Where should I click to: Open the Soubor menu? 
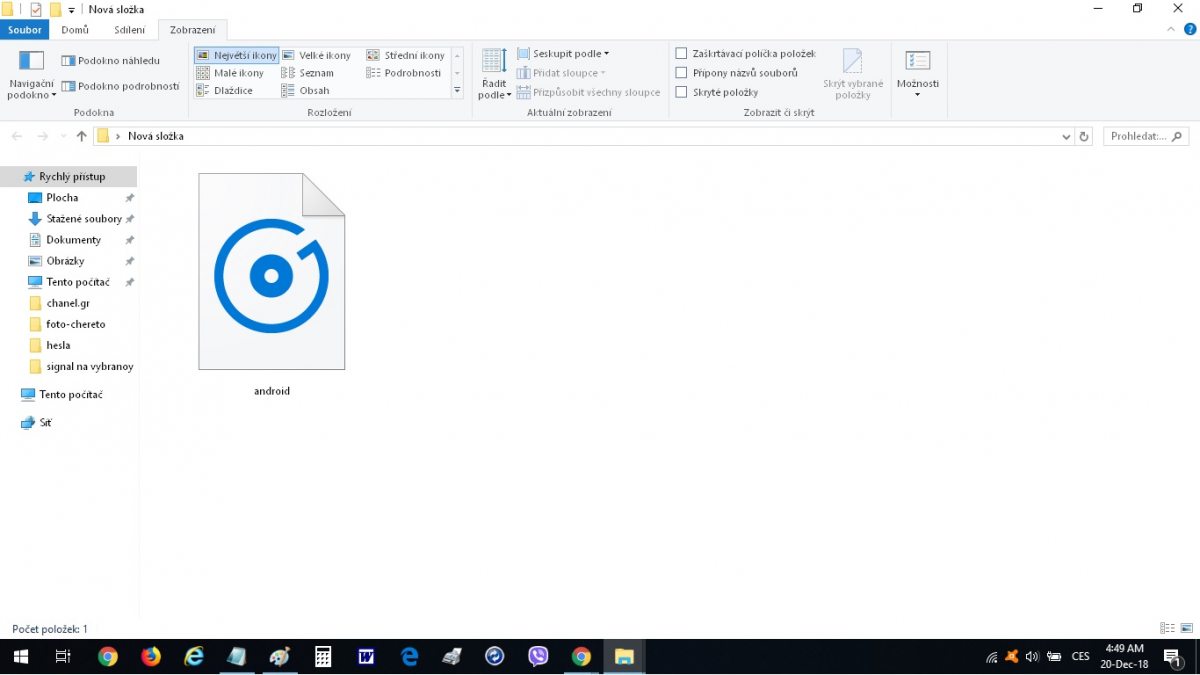(25, 30)
